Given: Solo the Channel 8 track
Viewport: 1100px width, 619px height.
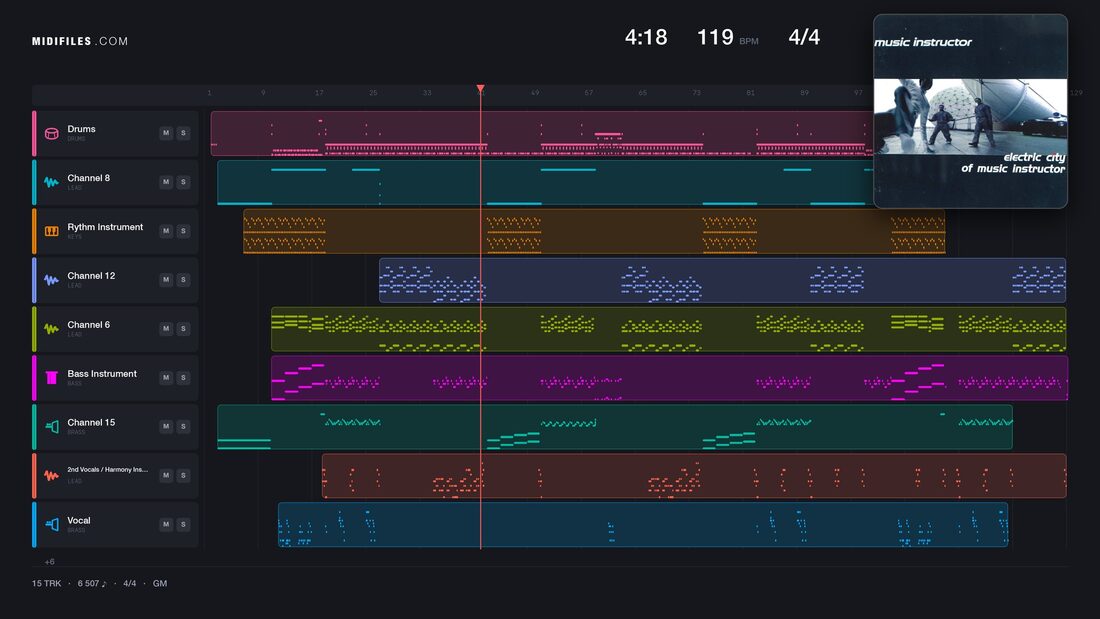Looking at the screenshot, I should 183,182.
